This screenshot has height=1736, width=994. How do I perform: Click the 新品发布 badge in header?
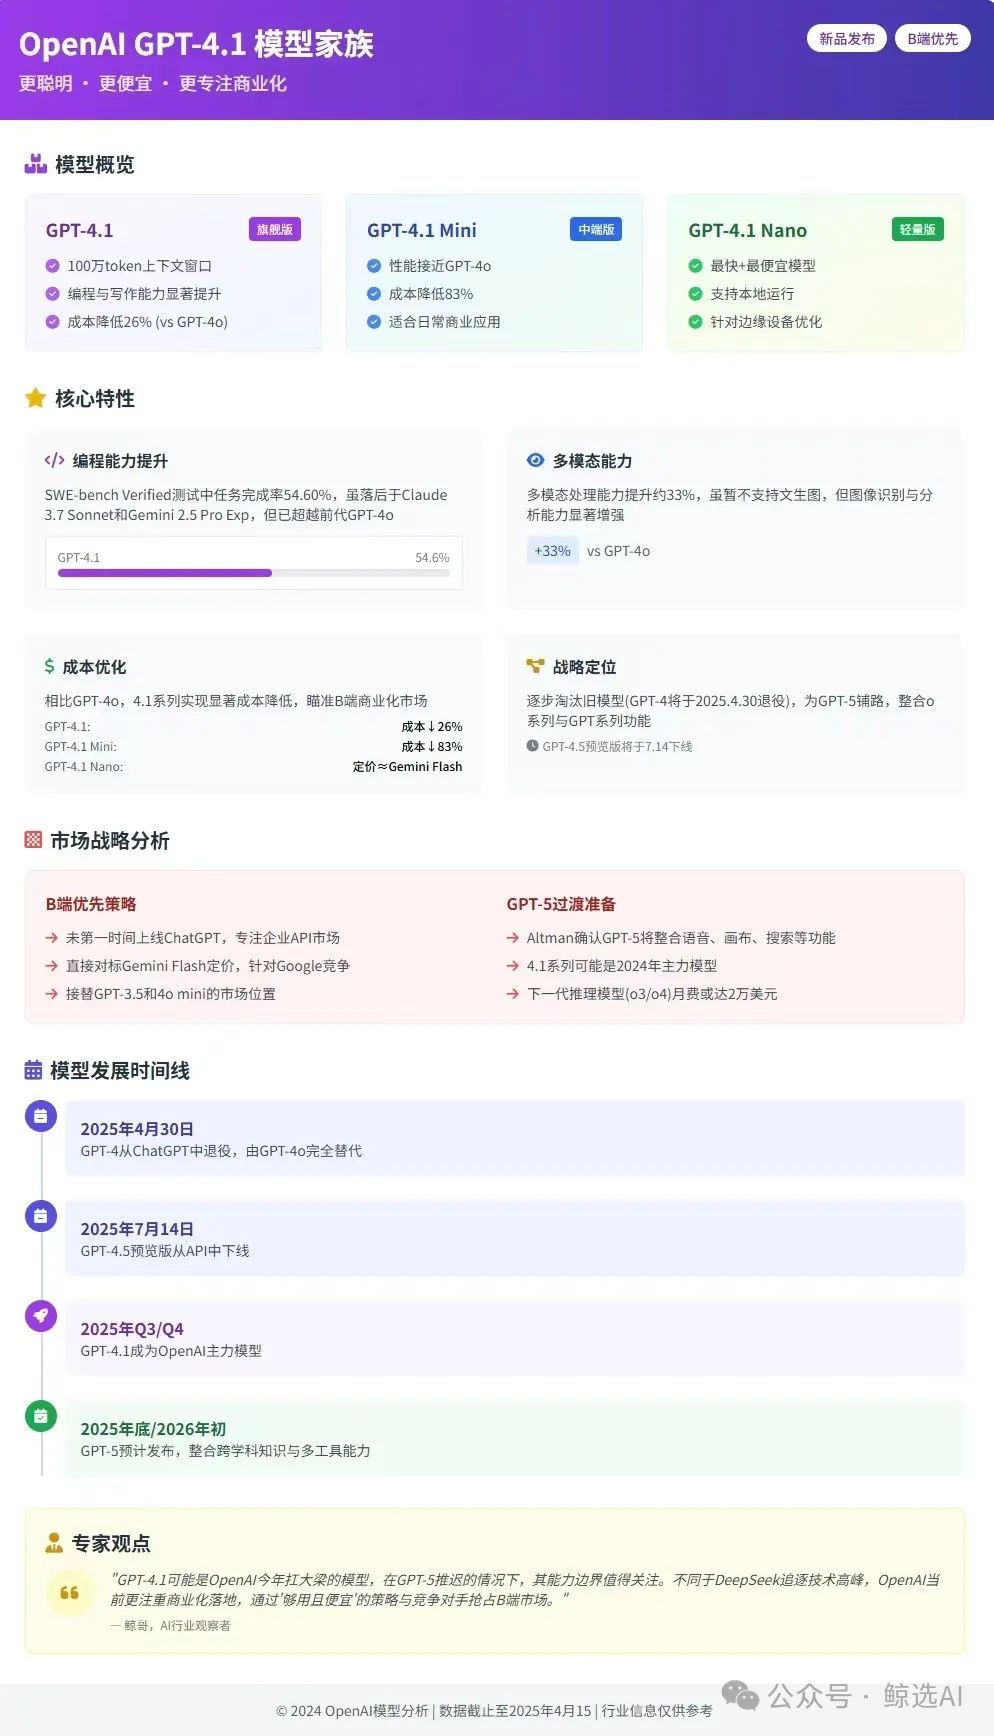pyautogui.click(x=846, y=39)
